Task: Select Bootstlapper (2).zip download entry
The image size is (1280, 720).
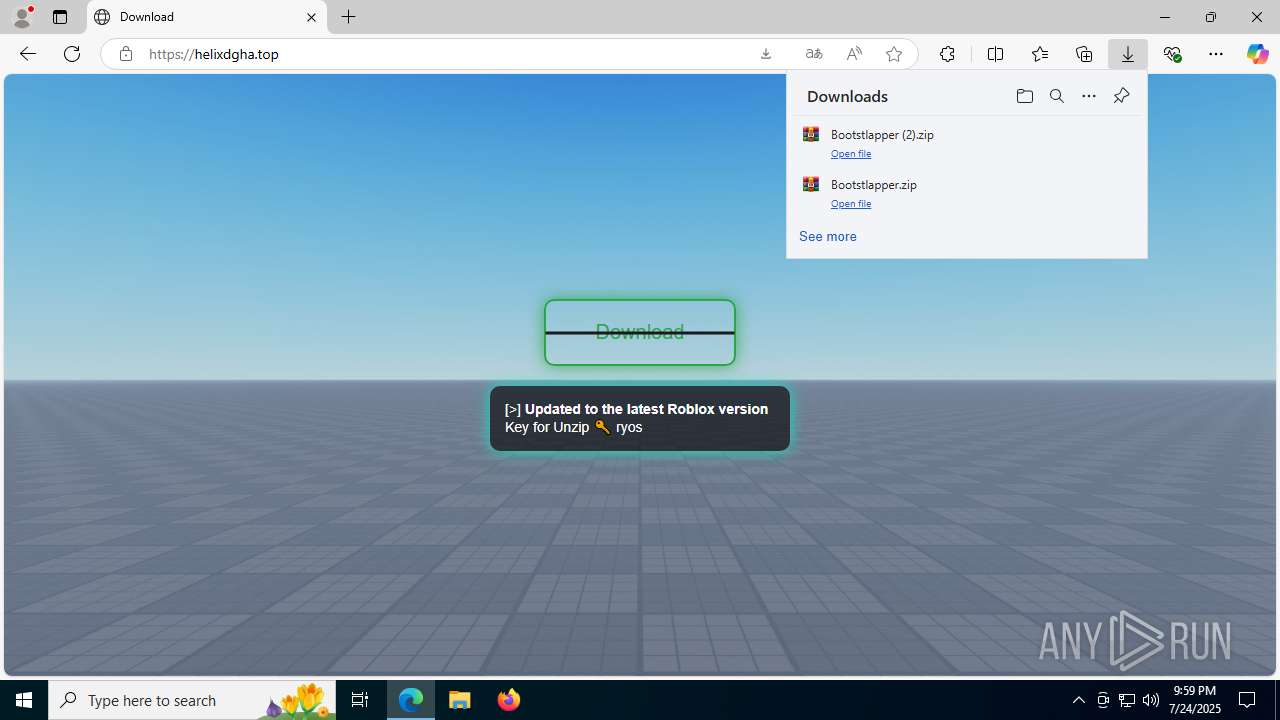Action: coord(967,142)
